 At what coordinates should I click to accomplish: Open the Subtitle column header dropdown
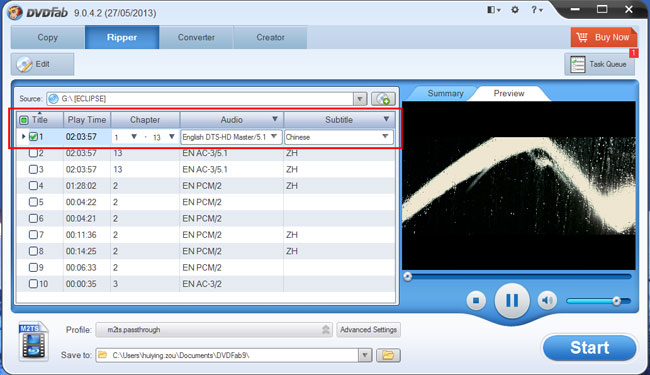(386, 119)
